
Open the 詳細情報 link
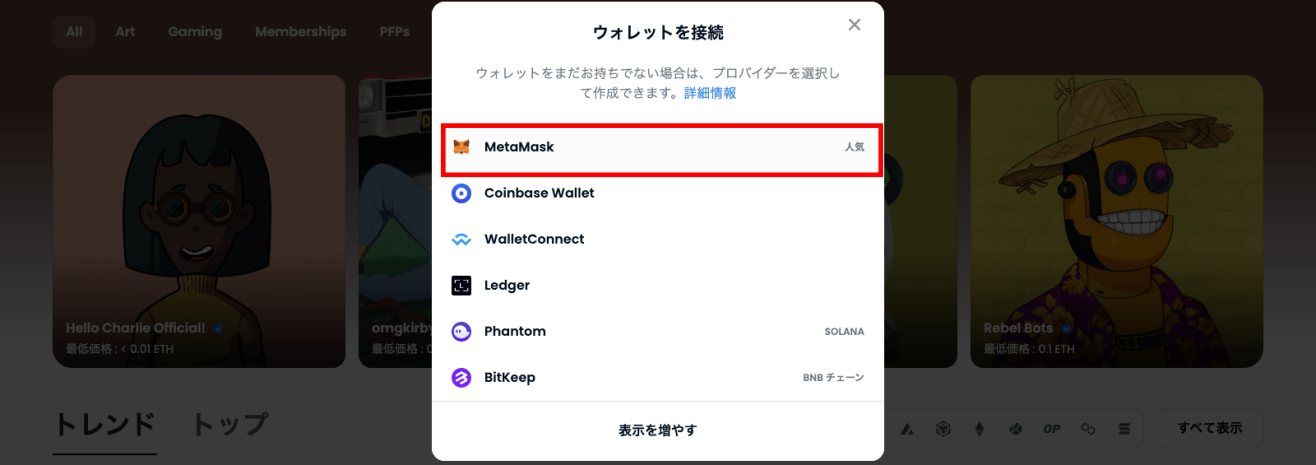coord(710,93)
